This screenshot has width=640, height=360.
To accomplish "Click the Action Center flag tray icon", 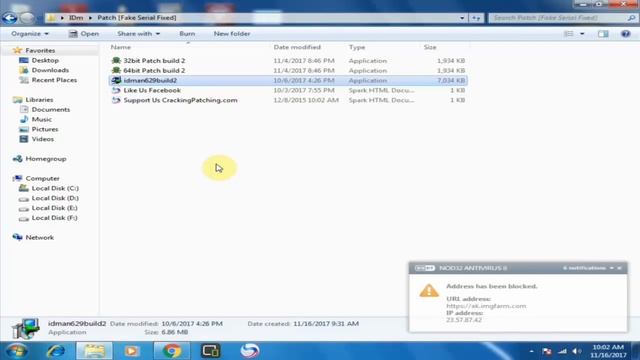I will [x=547, y=351].
